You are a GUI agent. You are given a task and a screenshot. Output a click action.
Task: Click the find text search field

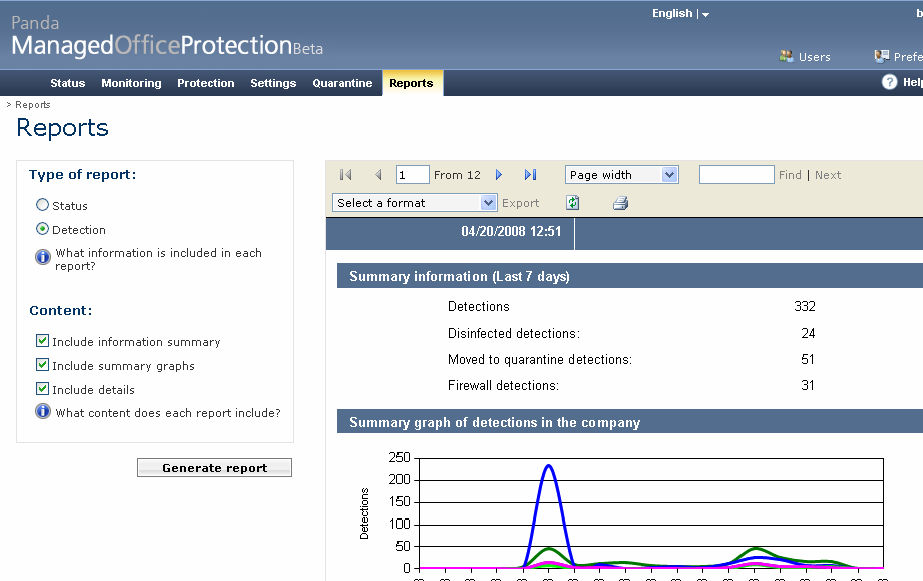point(736,175)
